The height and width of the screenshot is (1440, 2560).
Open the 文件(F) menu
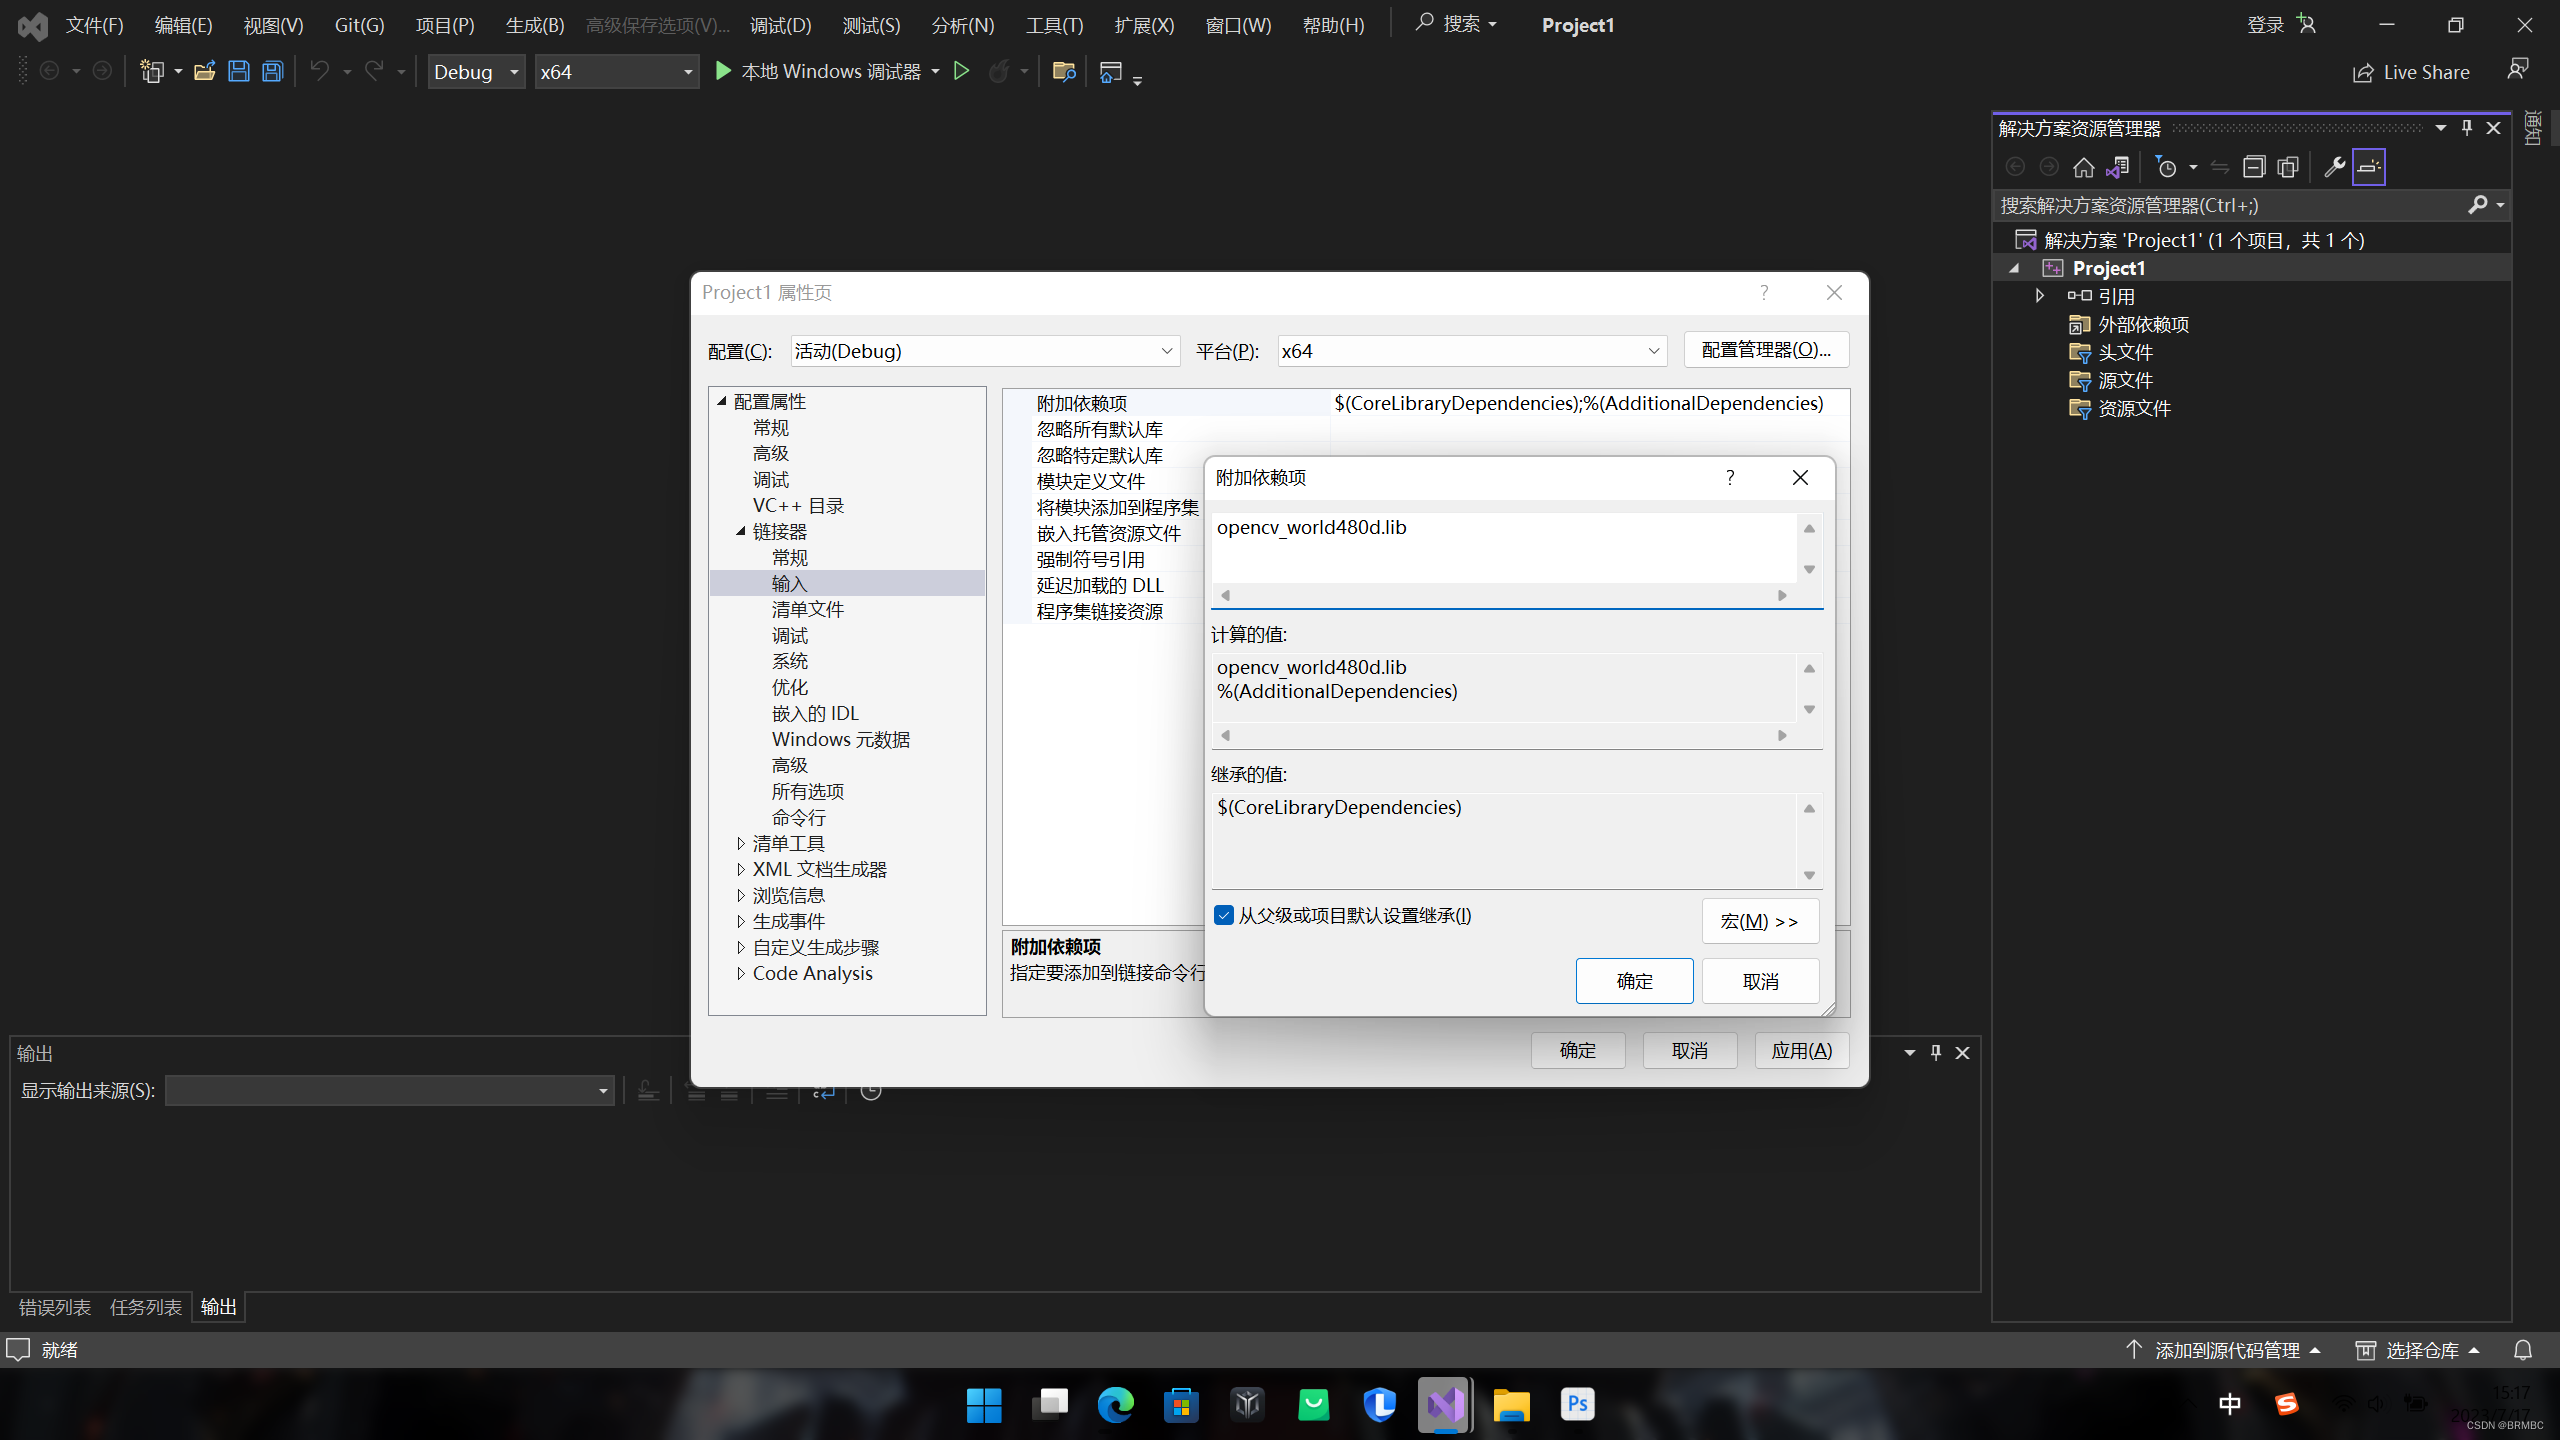click(x=94, y=25)
